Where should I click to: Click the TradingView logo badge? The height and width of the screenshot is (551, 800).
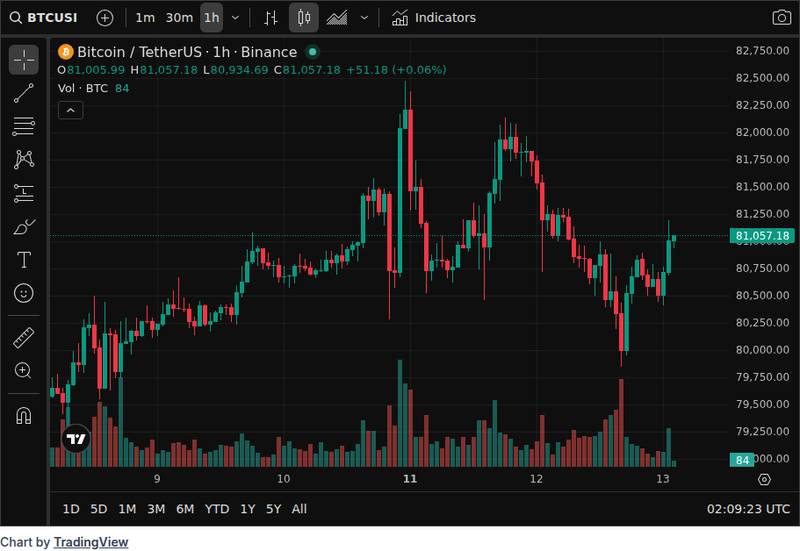[76, 439]
